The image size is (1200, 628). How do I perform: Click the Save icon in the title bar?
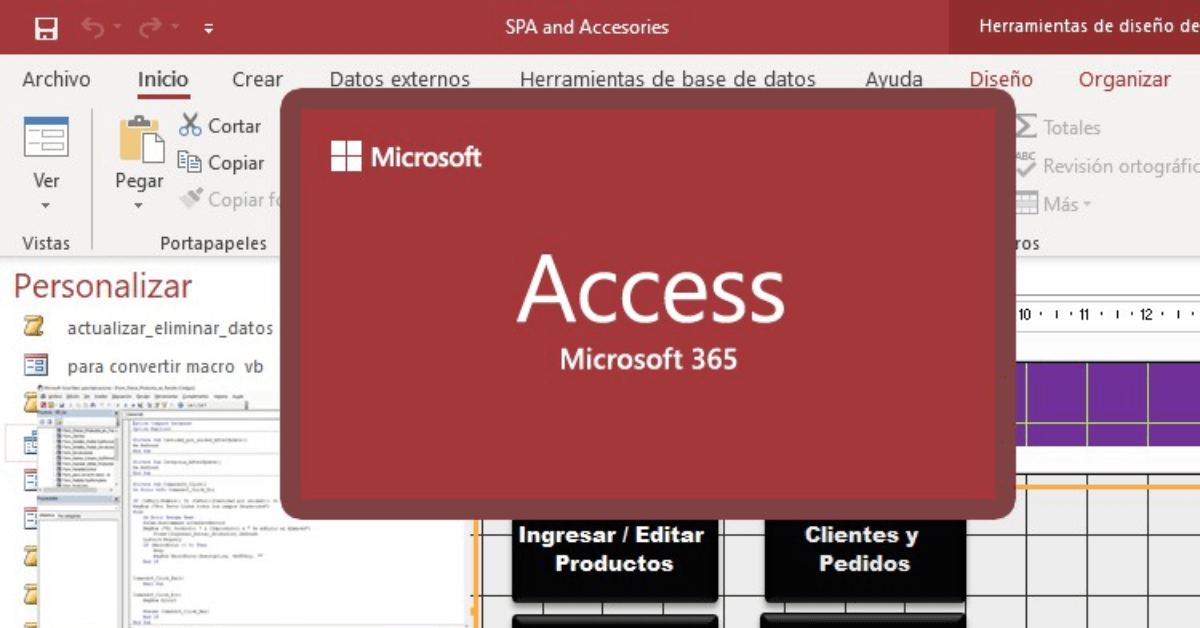pos(46,28)
